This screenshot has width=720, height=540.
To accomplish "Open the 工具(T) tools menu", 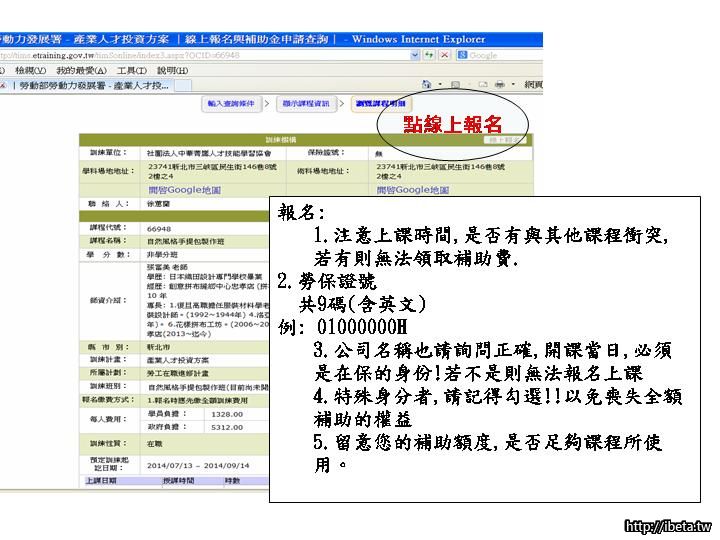I will click(x=132, y=70).
